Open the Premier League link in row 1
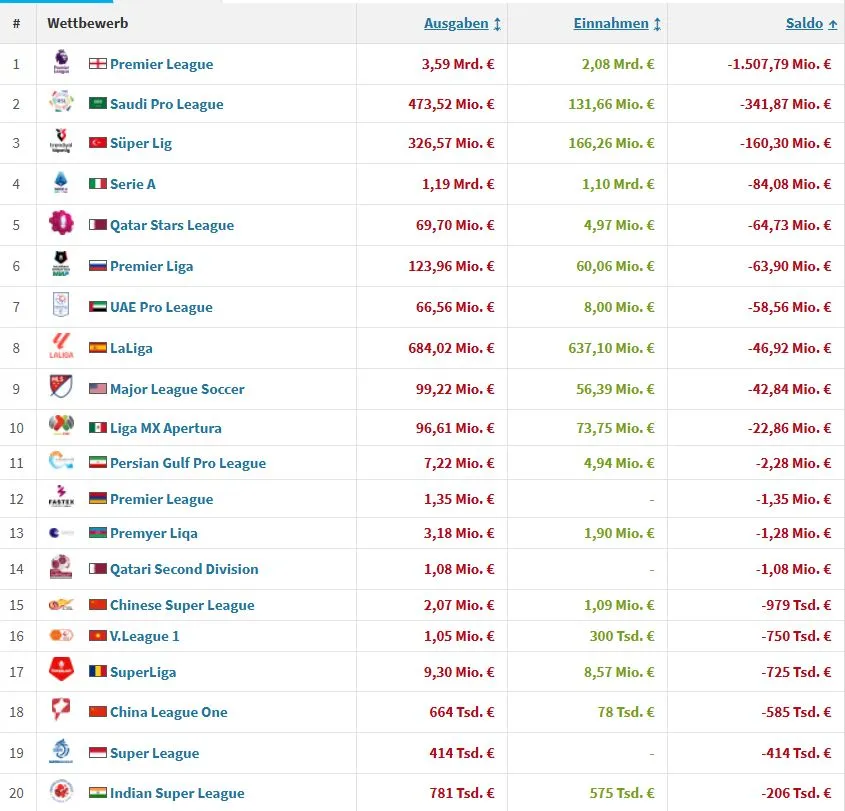845x811 pixels. pos(162,64)
